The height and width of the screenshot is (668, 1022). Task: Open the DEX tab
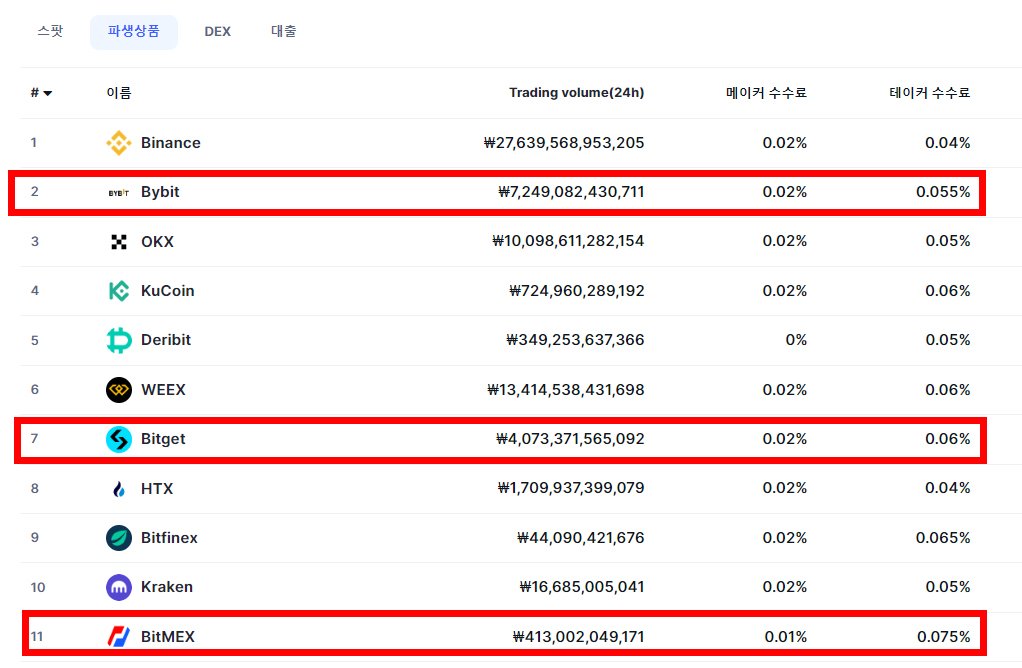(218, 31)
